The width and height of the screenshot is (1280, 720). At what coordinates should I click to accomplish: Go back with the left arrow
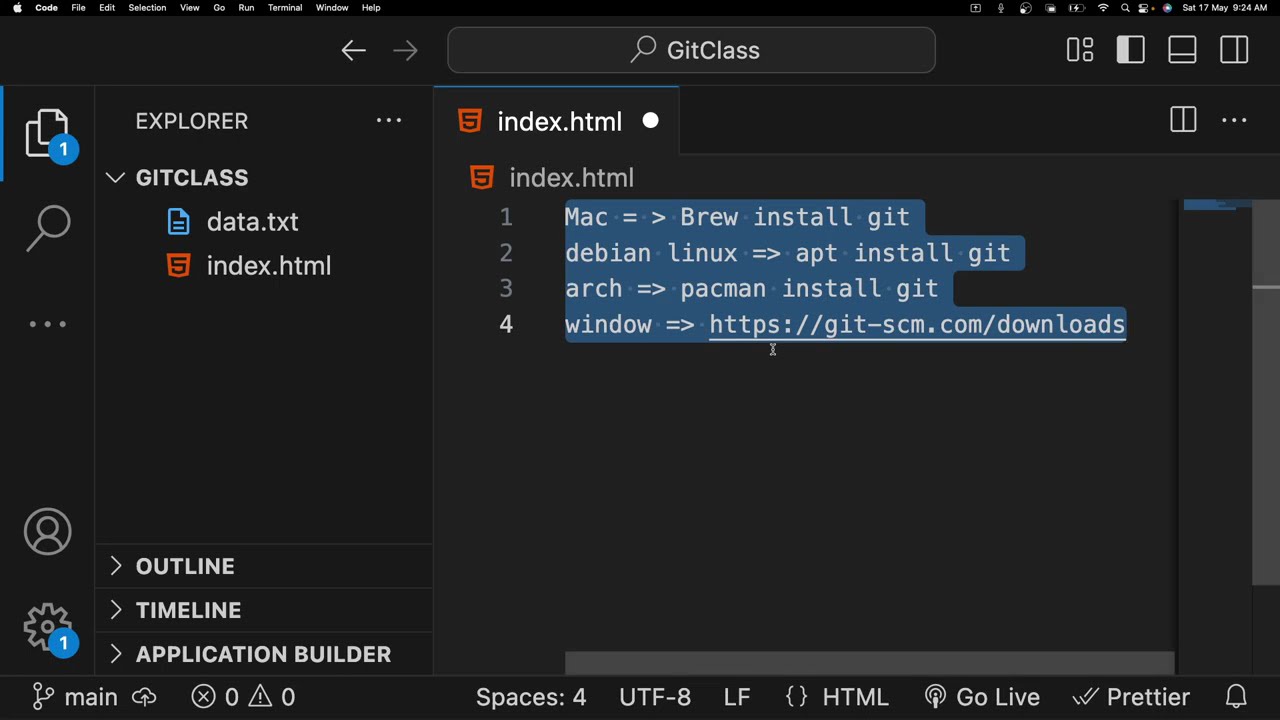coord(353,50)
